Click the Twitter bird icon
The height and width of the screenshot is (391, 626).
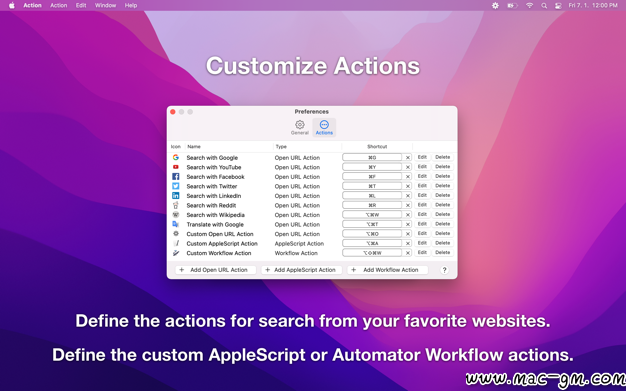(176, 186)
